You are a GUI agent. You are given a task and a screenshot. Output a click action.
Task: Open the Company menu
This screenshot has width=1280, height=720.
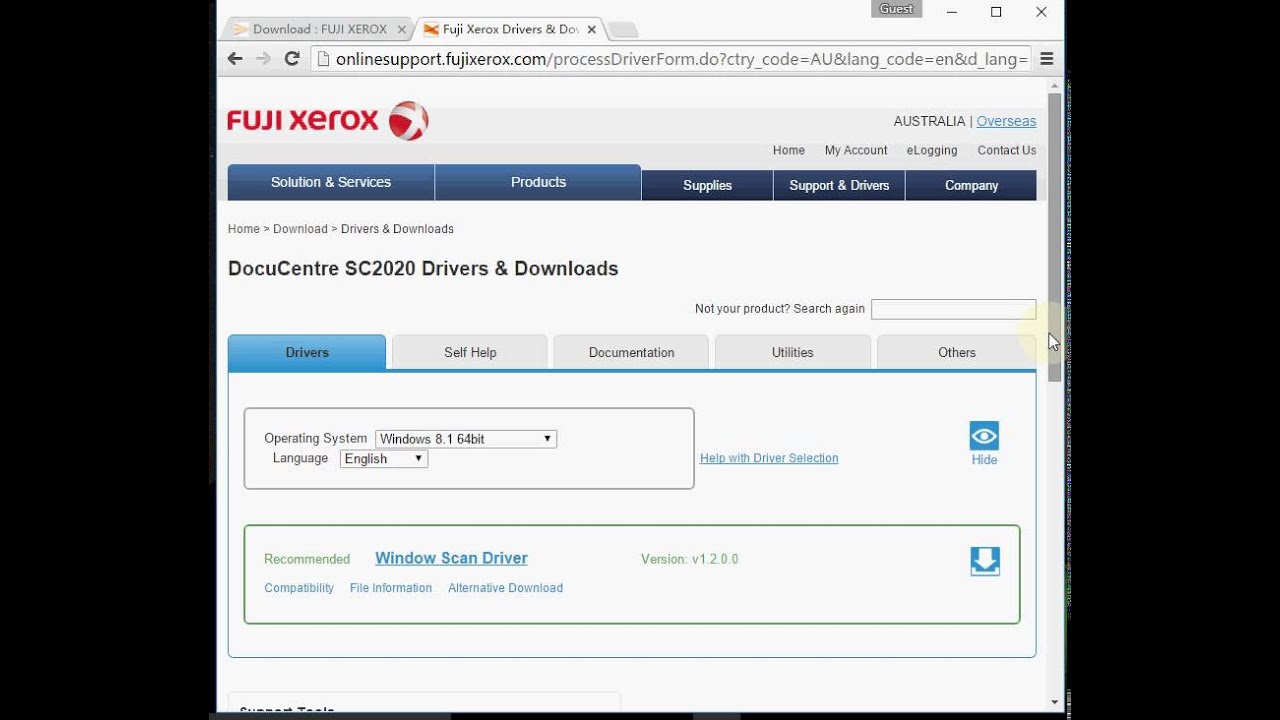pyautogui.click(x=971, y=185)
